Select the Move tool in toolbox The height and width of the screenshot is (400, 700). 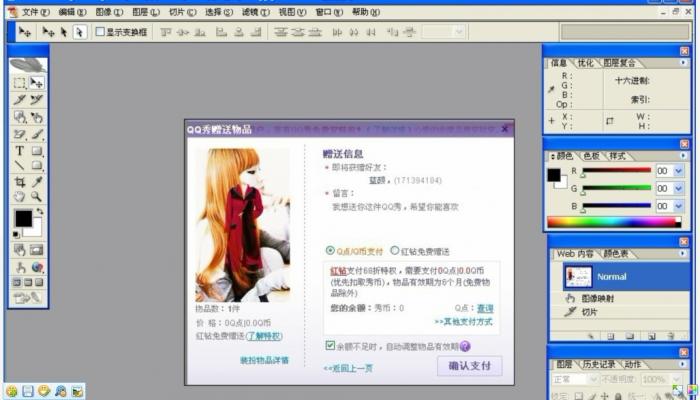(x=37, y=83)
